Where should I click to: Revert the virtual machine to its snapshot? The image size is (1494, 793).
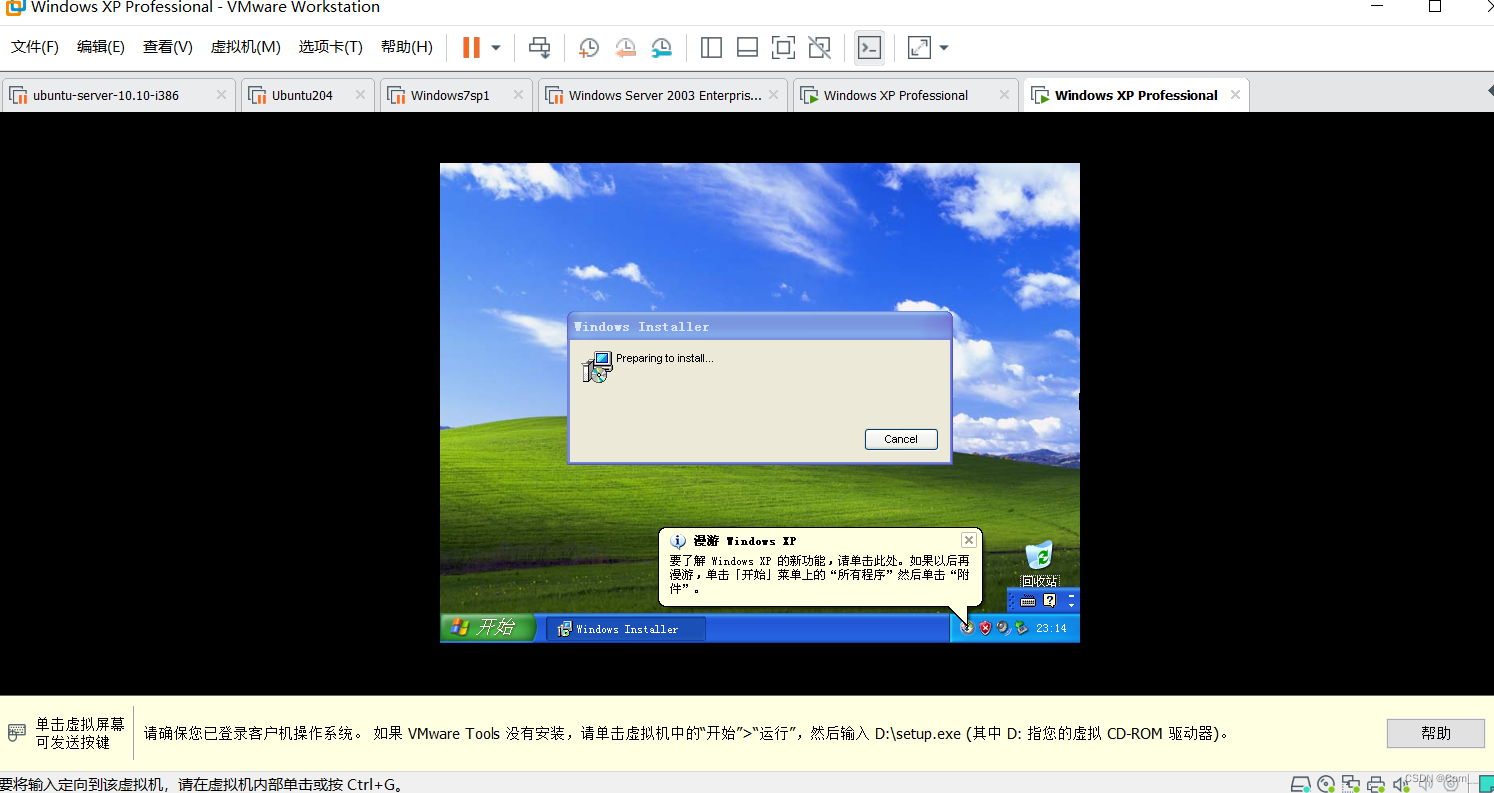[x=625, y=47]
